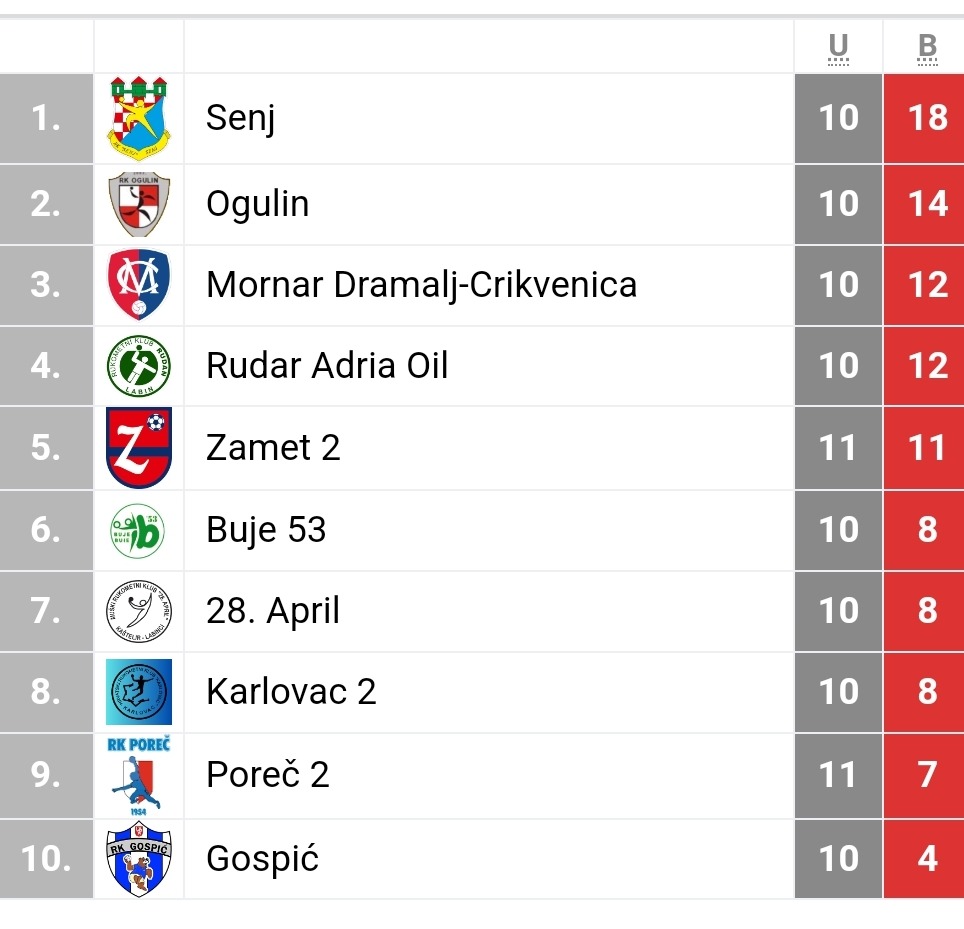Click the Mornar Dramalj-Crikvenica crest
Image resolution: width=964 pixels, height=929 pixels.
[x=139, y=285]
